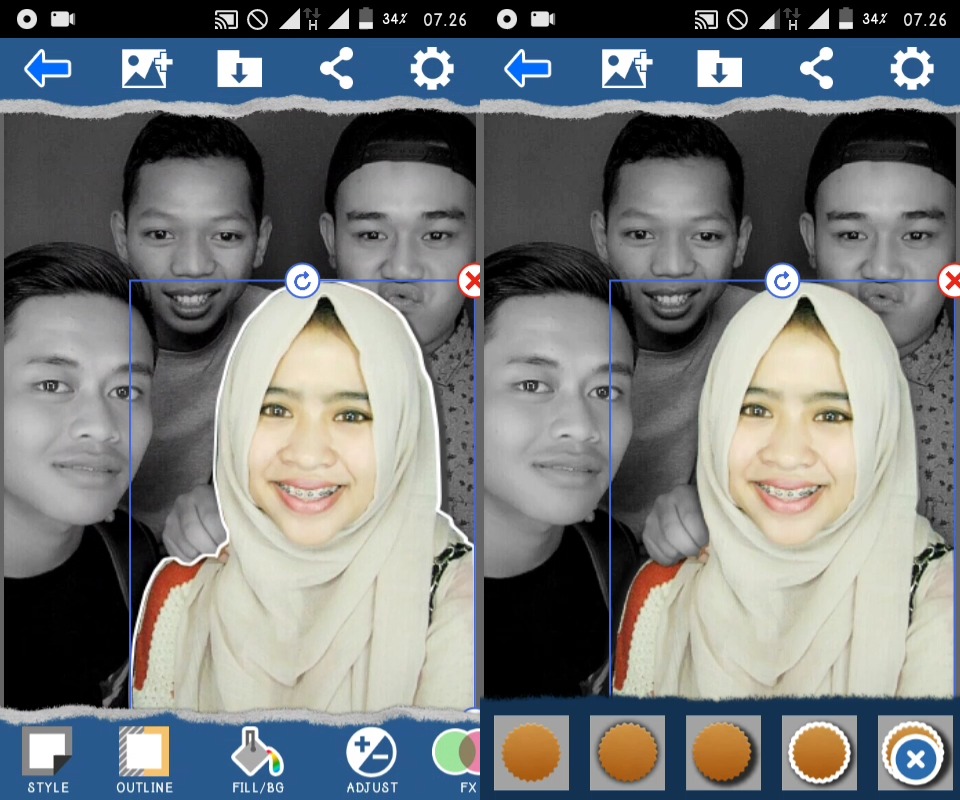Tap the add image icon on right screen

click(x=627, y=69)
